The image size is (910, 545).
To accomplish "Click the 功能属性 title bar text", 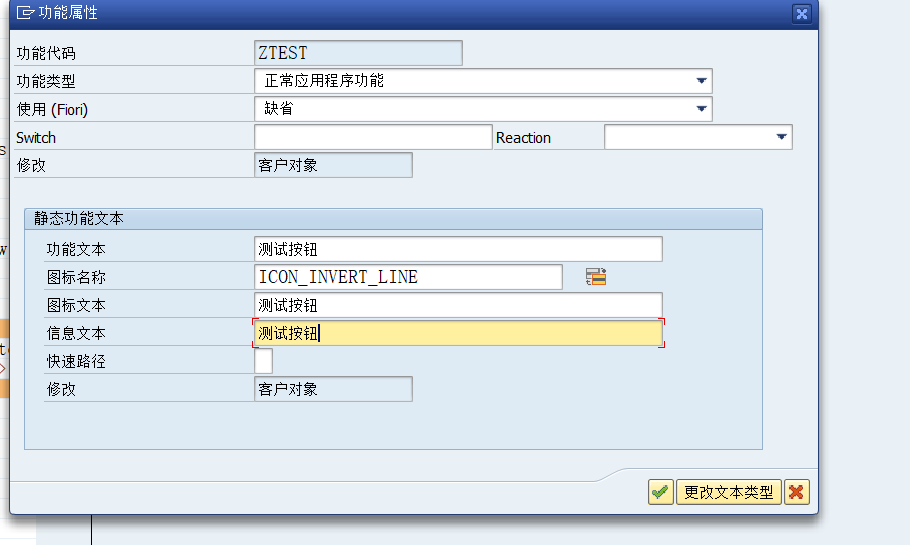I will (68, 13).
